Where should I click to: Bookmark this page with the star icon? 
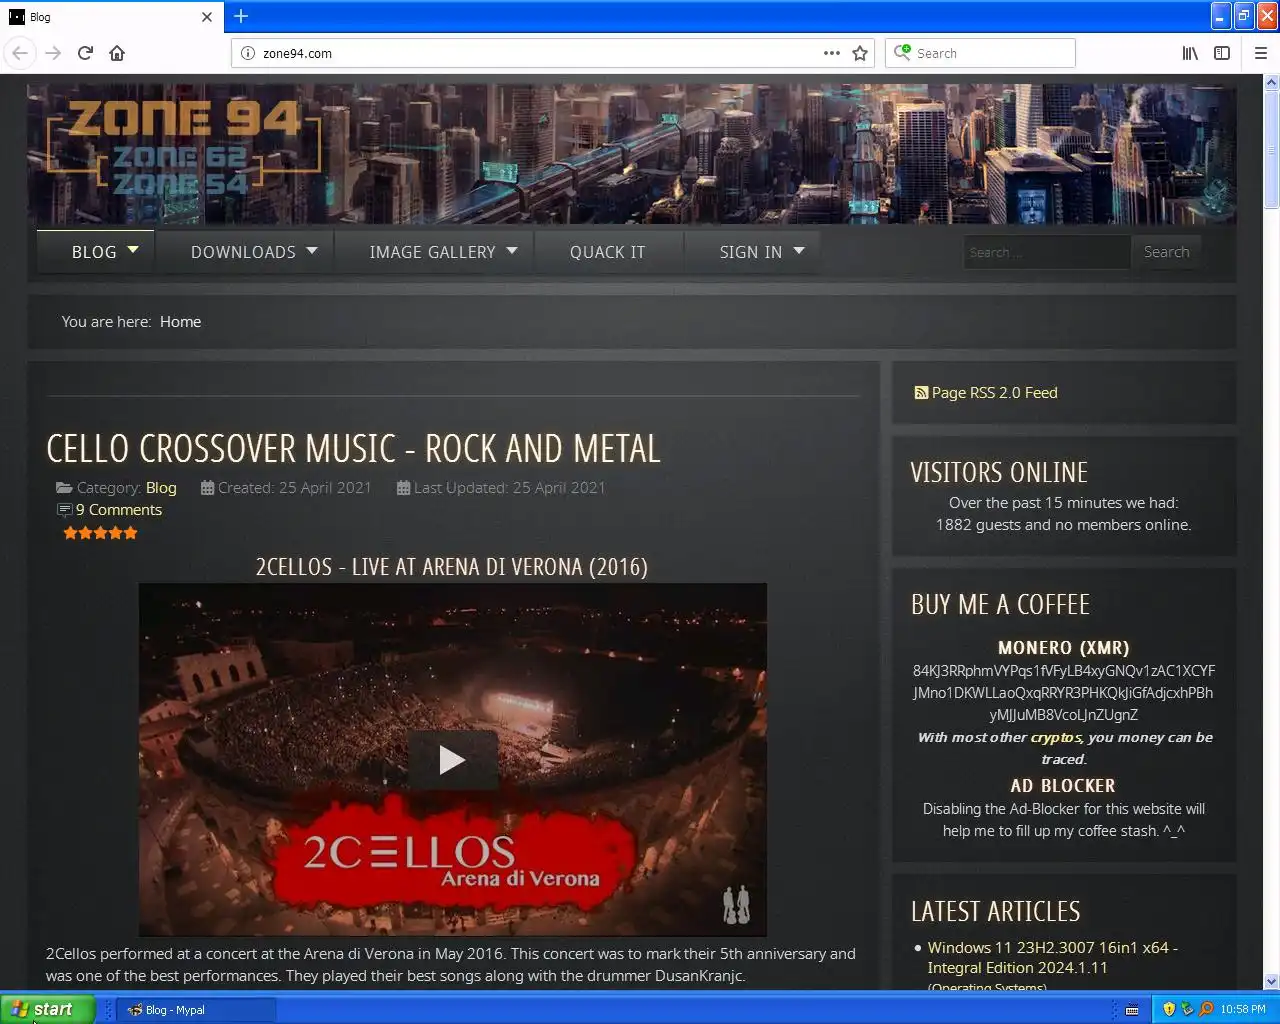860,53
